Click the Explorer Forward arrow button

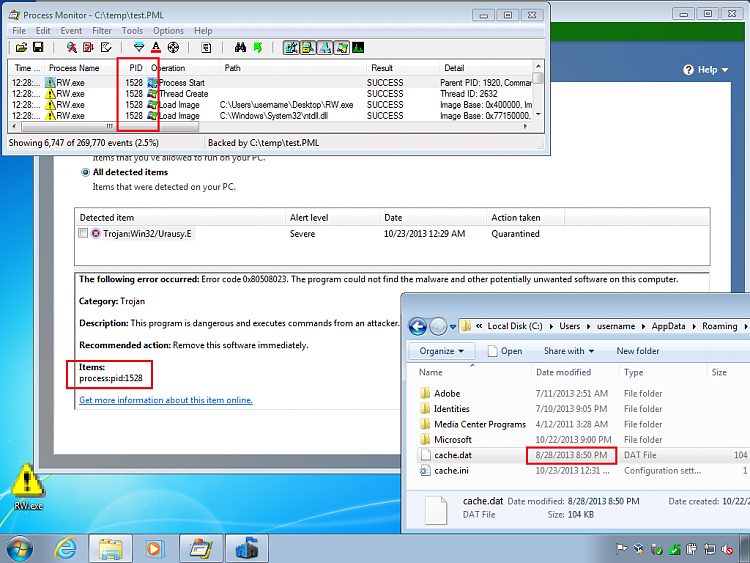pyautogui.click(x=438, y=327)
